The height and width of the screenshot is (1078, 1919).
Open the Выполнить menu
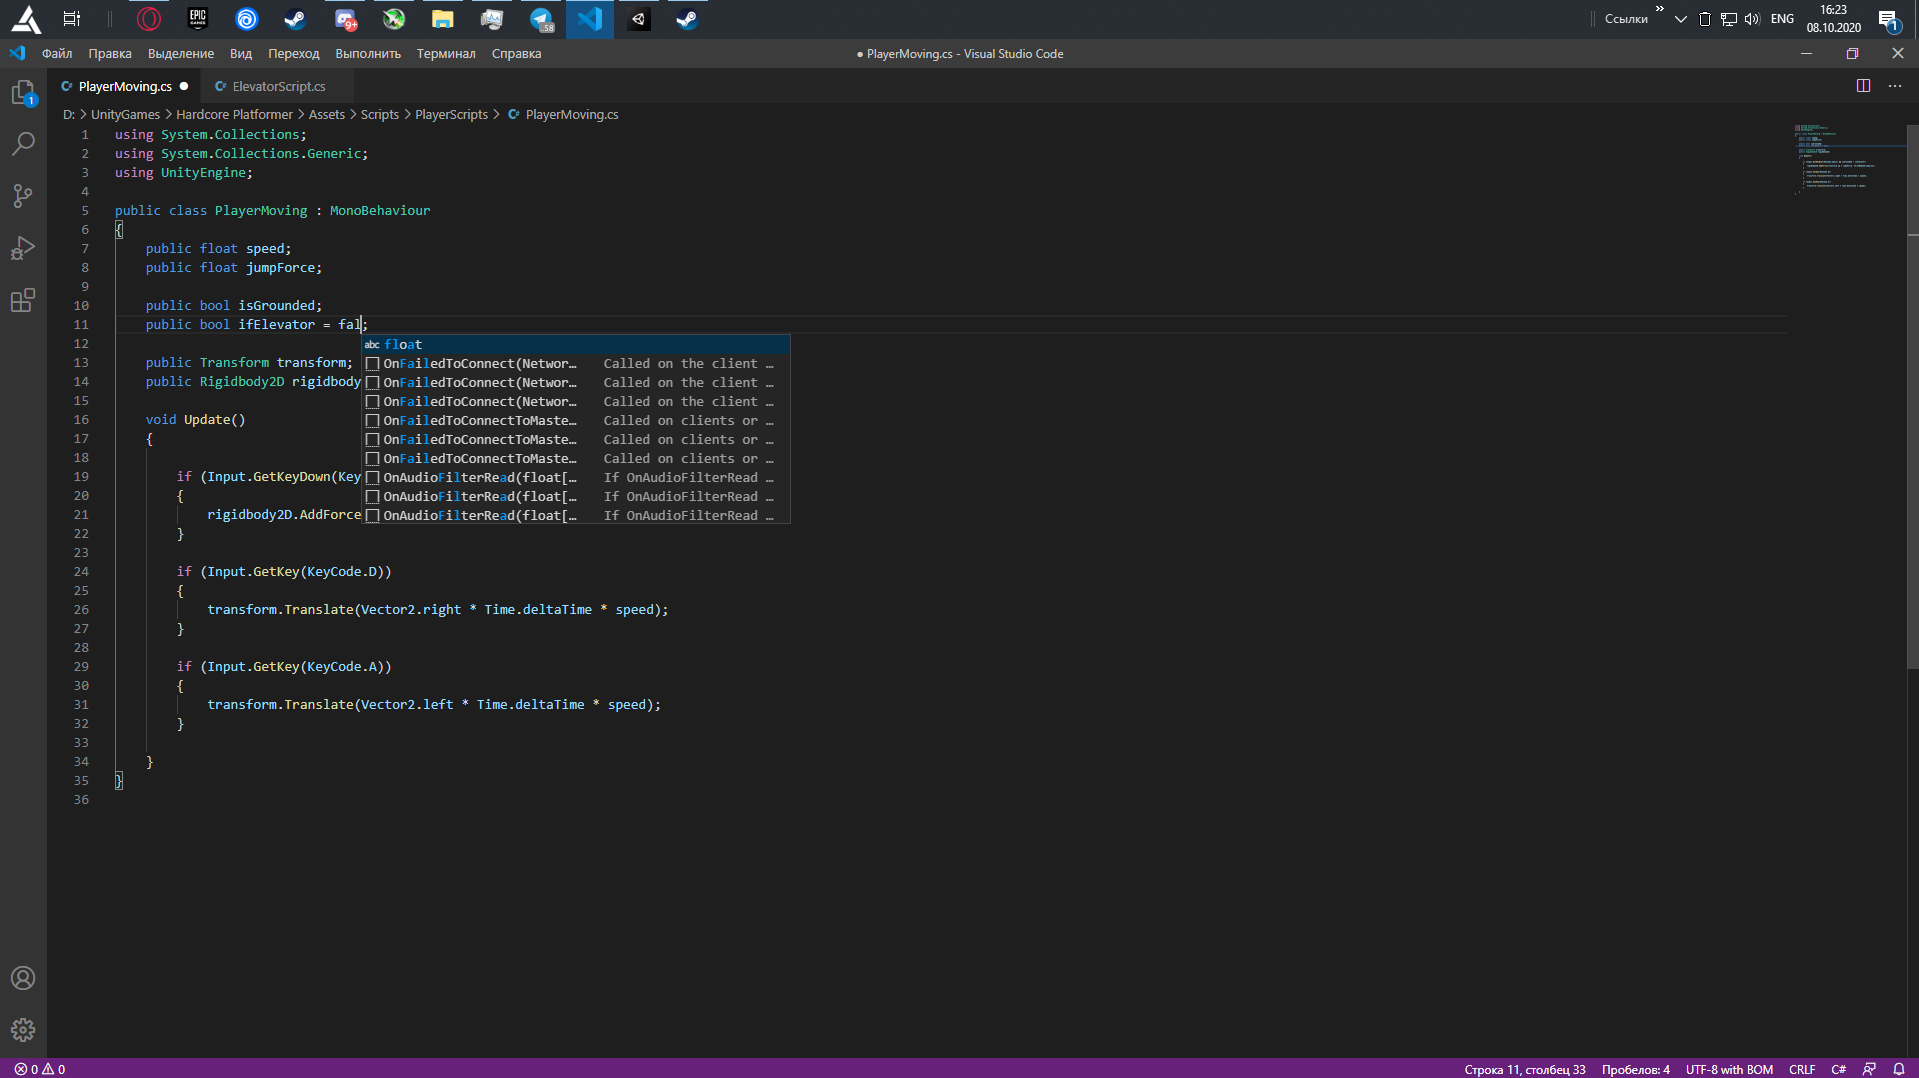click(368, 54)
